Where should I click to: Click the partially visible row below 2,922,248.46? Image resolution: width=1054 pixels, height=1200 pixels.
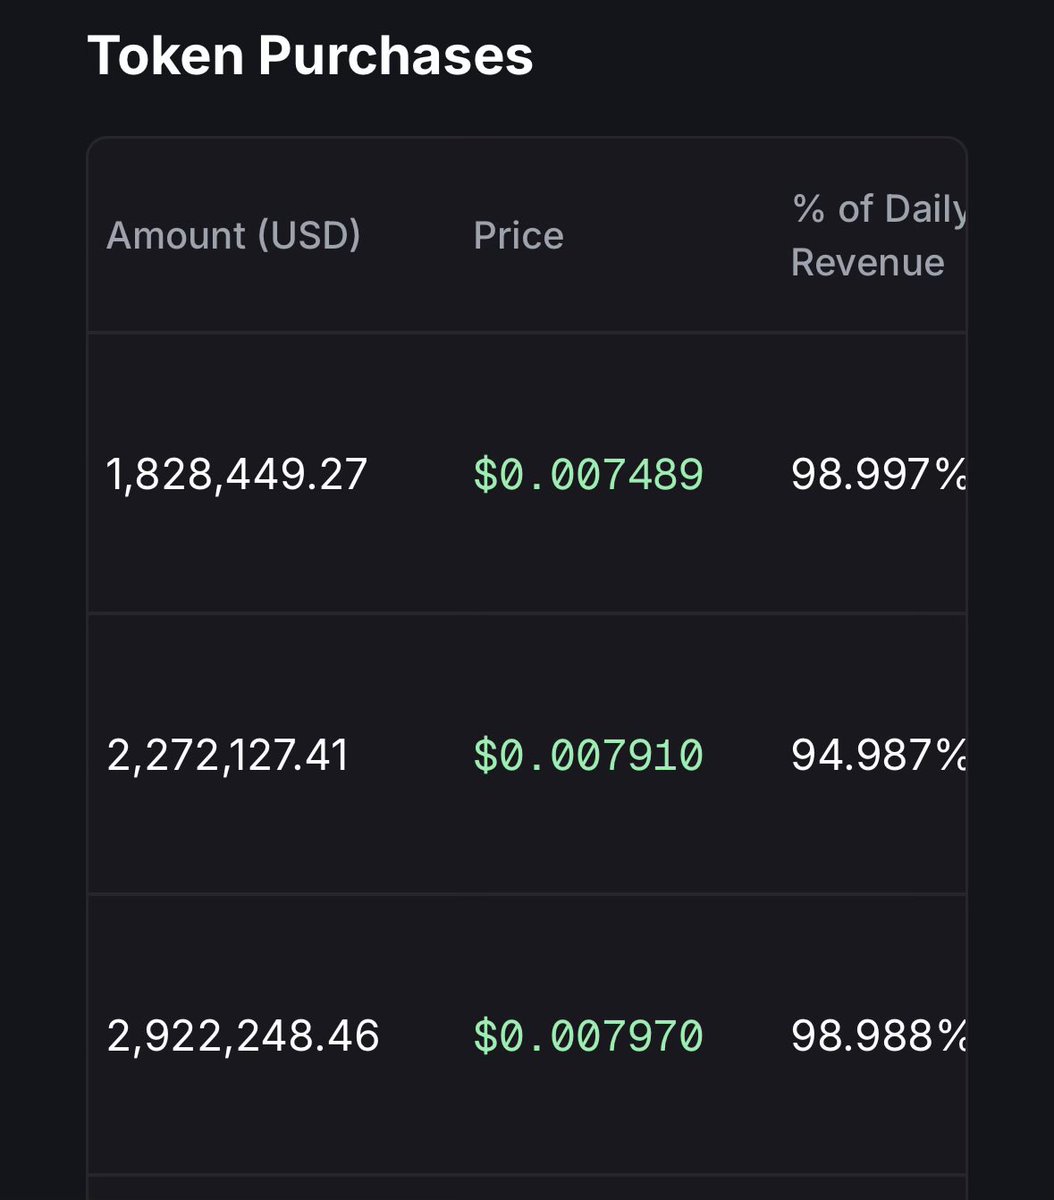(x=527, y=1188)
